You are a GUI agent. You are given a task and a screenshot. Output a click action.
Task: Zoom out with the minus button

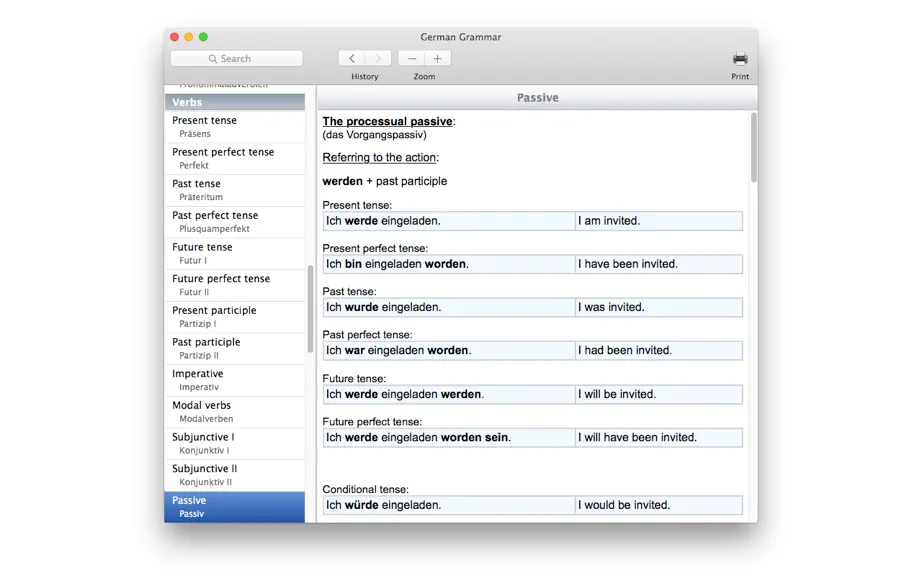[412, 58]
